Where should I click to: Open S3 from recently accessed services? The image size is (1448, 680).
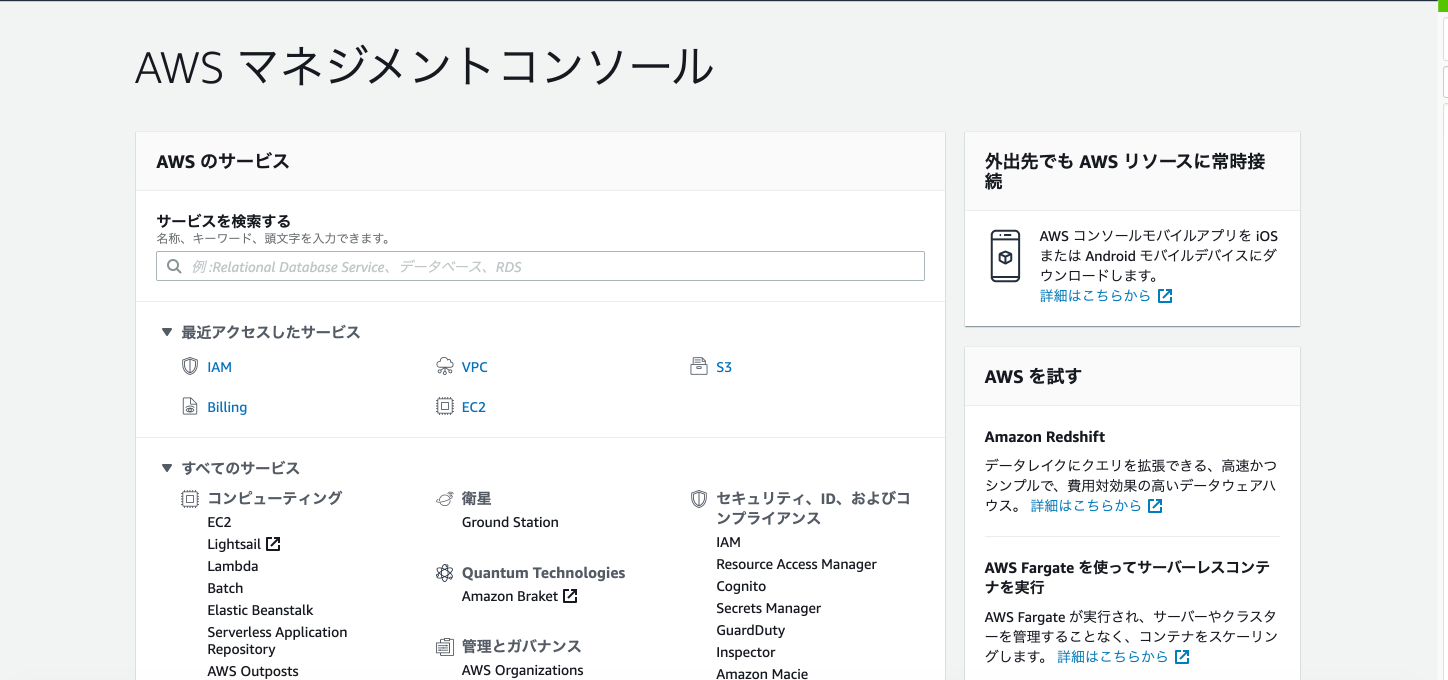point(724,367)
